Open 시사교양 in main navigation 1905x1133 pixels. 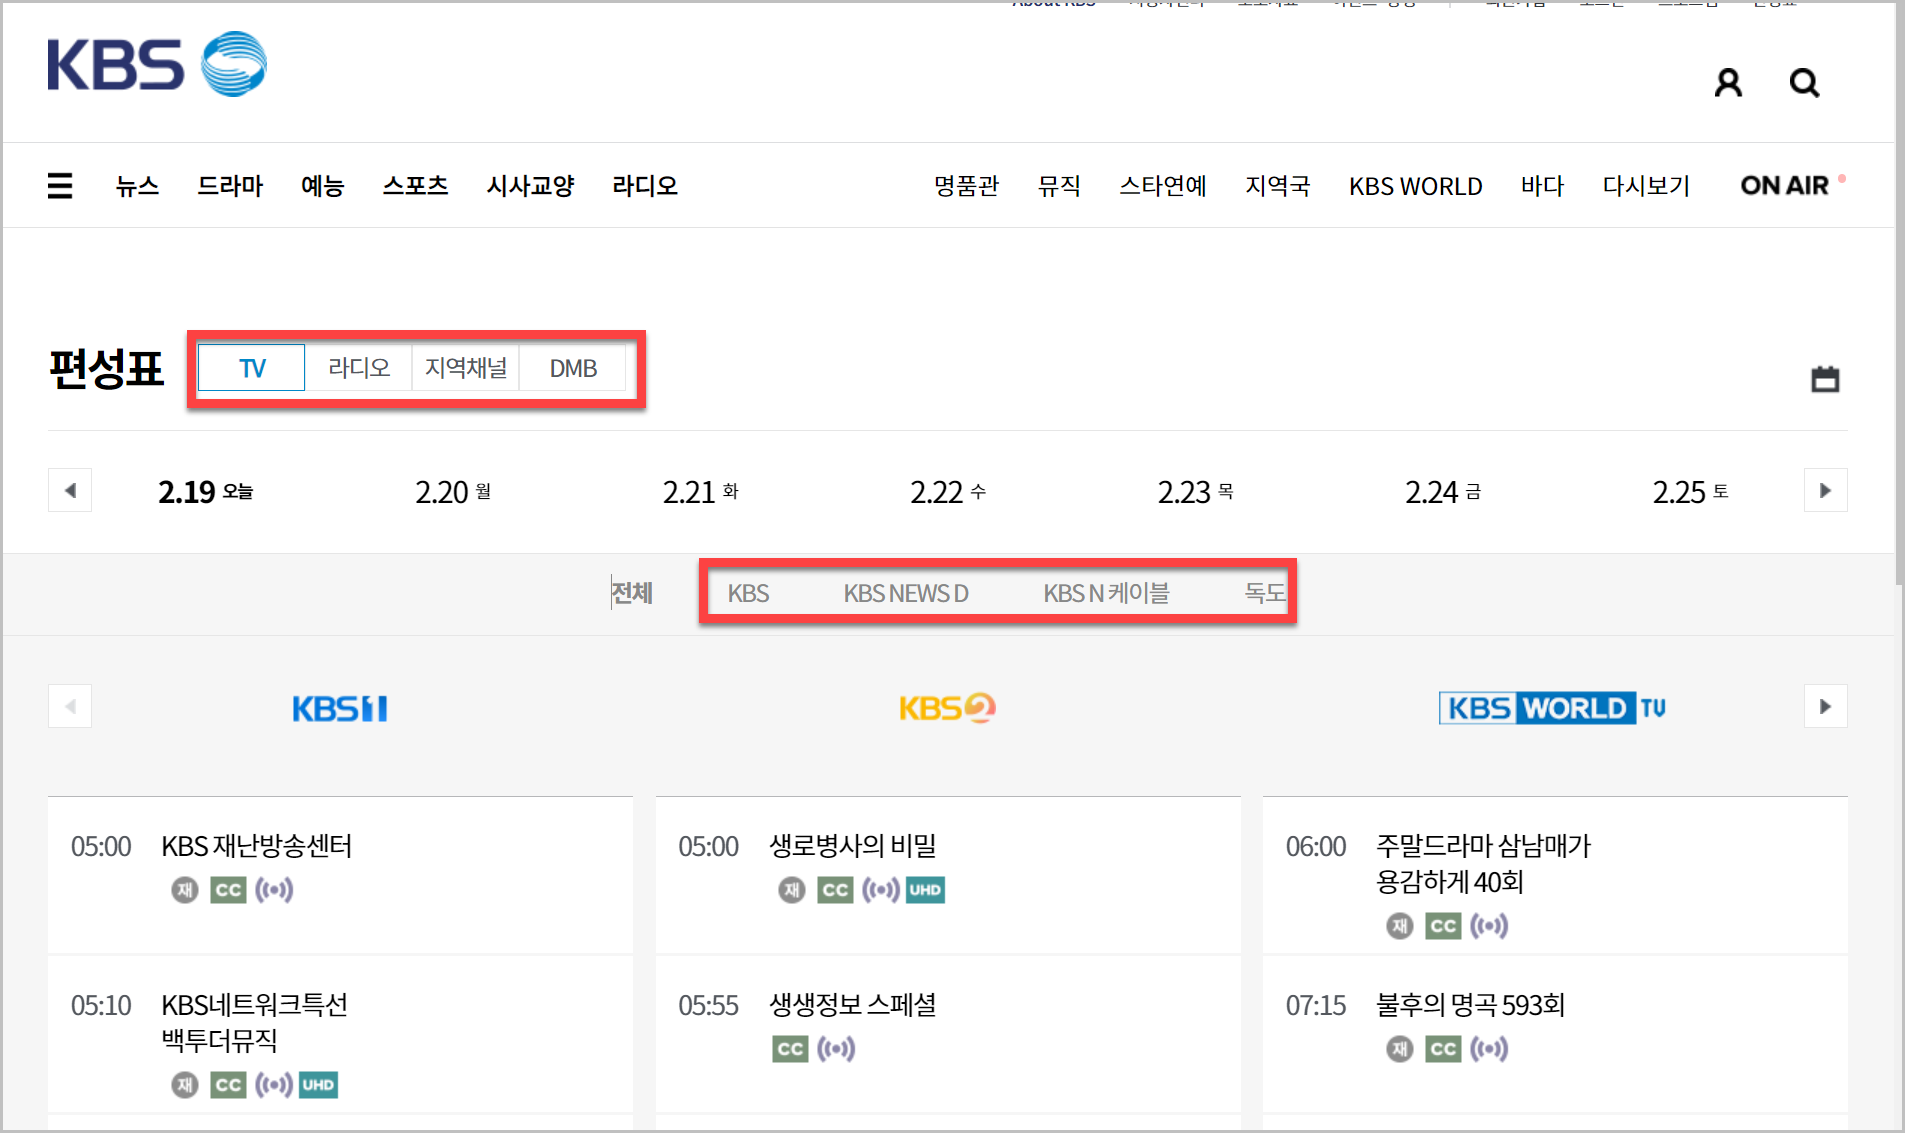pyautogui.click(x=531, y=186)
